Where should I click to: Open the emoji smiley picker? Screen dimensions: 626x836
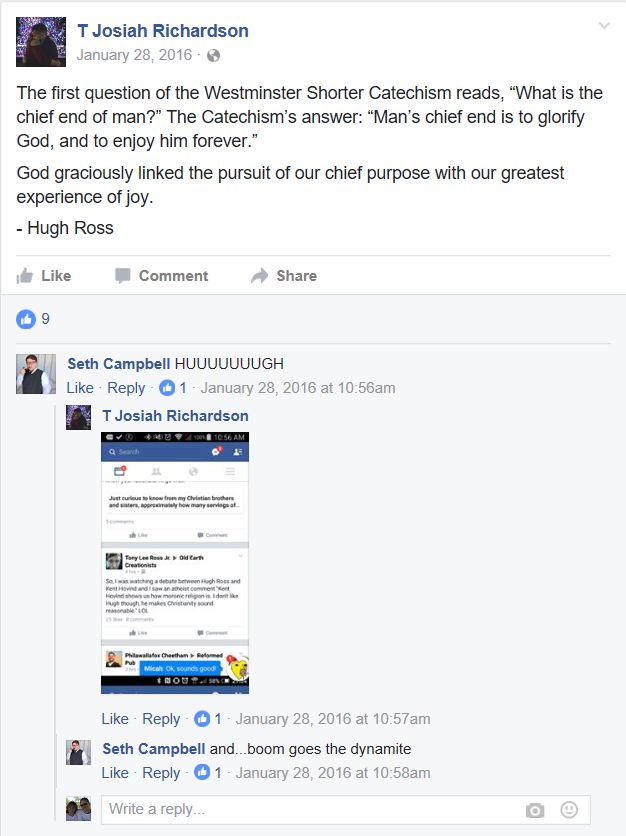coord(569,810)
